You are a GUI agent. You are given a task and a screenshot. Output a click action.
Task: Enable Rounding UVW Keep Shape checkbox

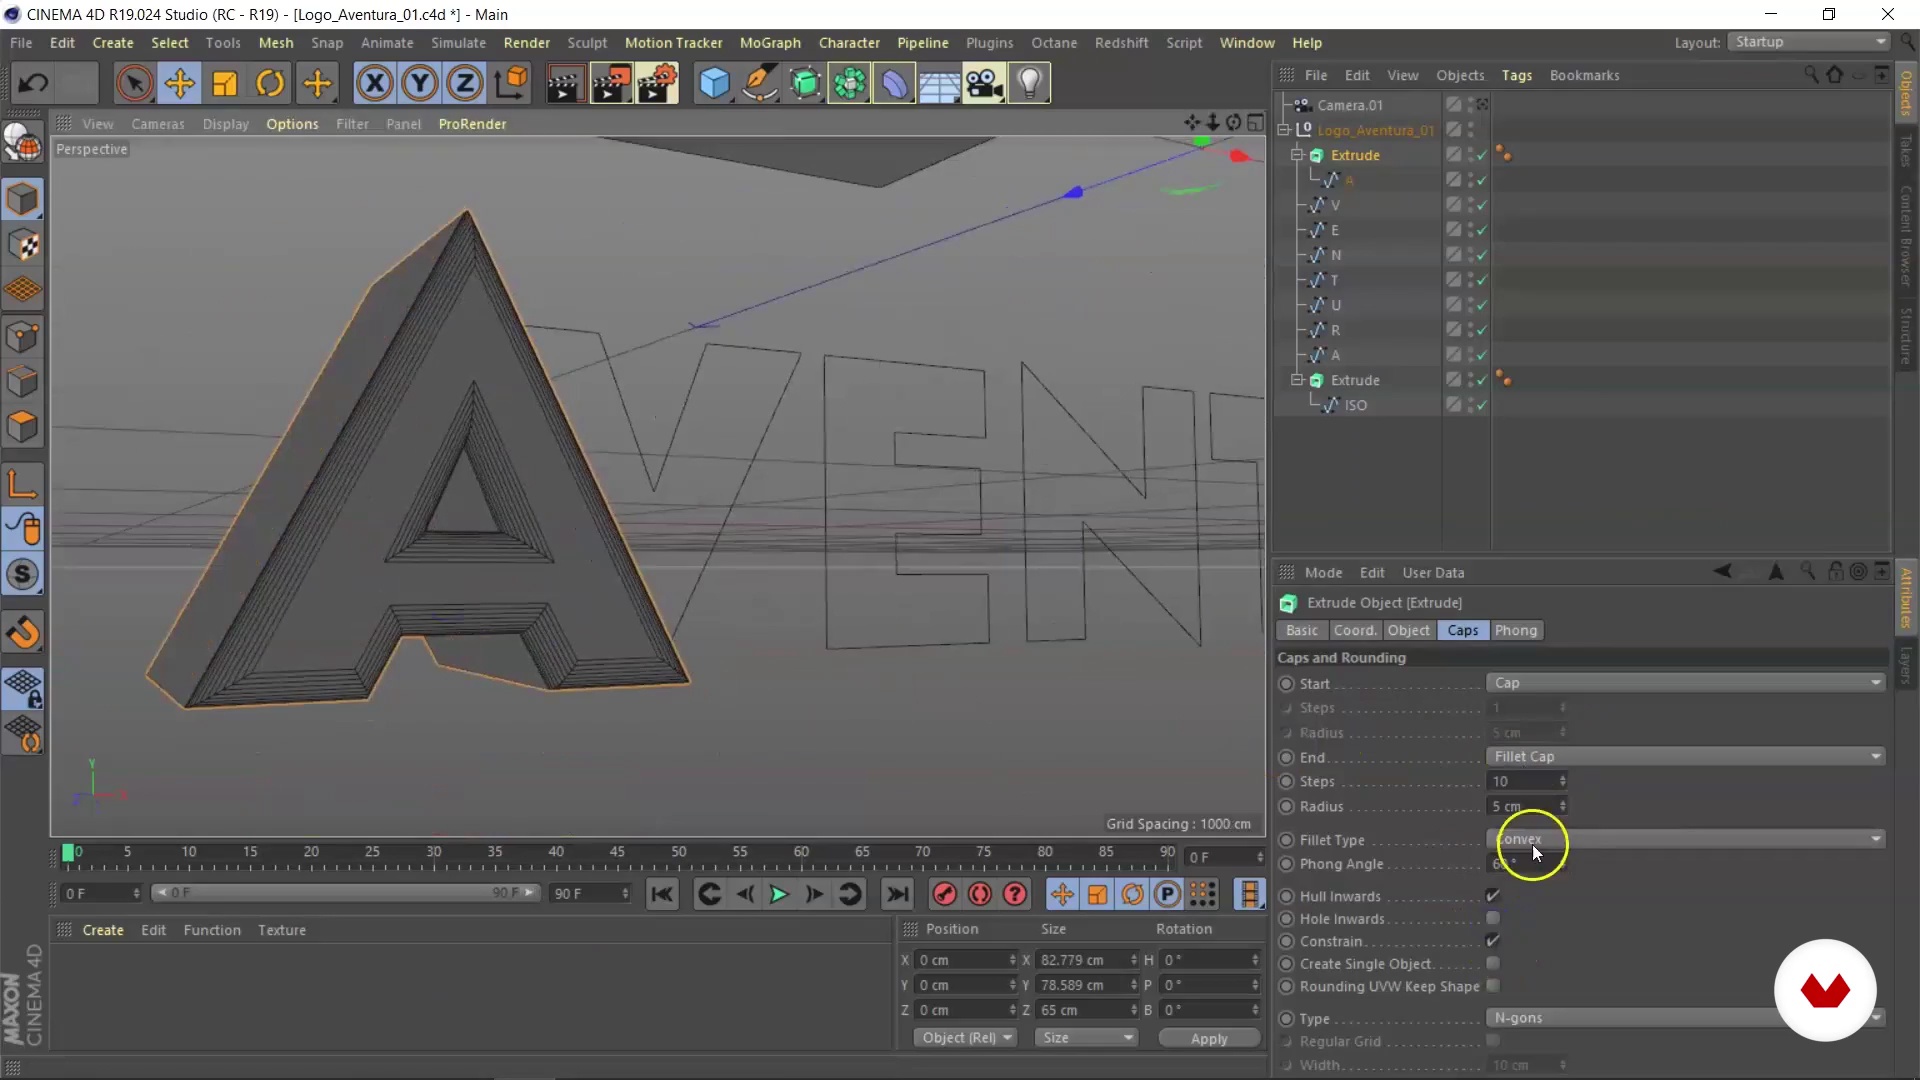coord(1493,986)
